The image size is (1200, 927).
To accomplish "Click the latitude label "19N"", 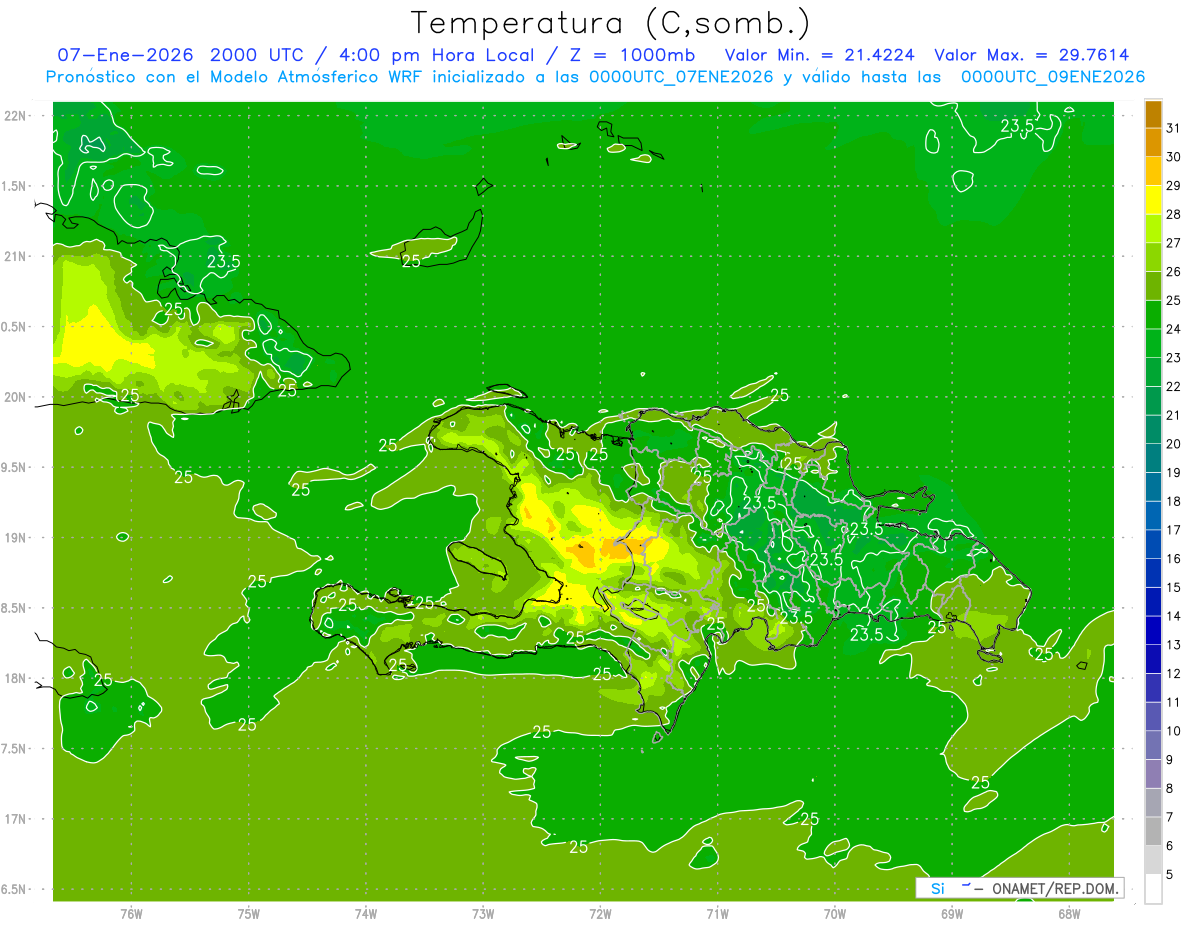I will coord(17,538).
